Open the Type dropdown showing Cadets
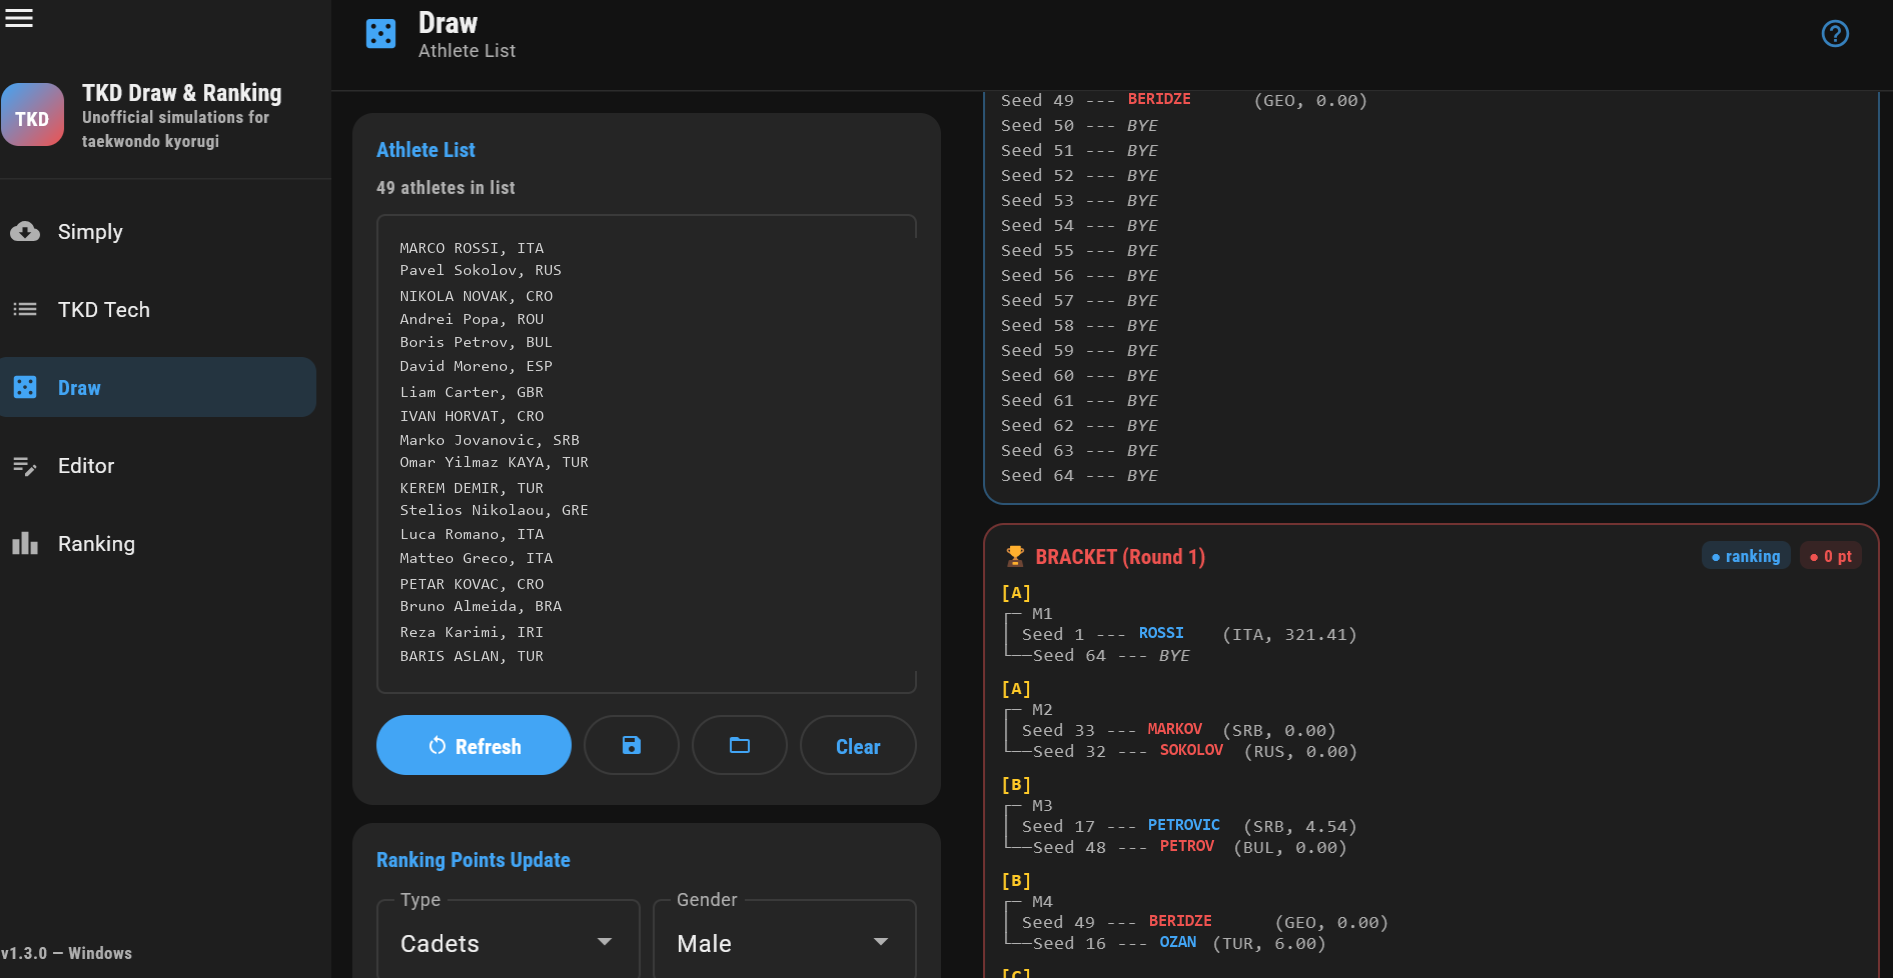Viewport: 1893px width, 978px height. click(x=508, y=943)
